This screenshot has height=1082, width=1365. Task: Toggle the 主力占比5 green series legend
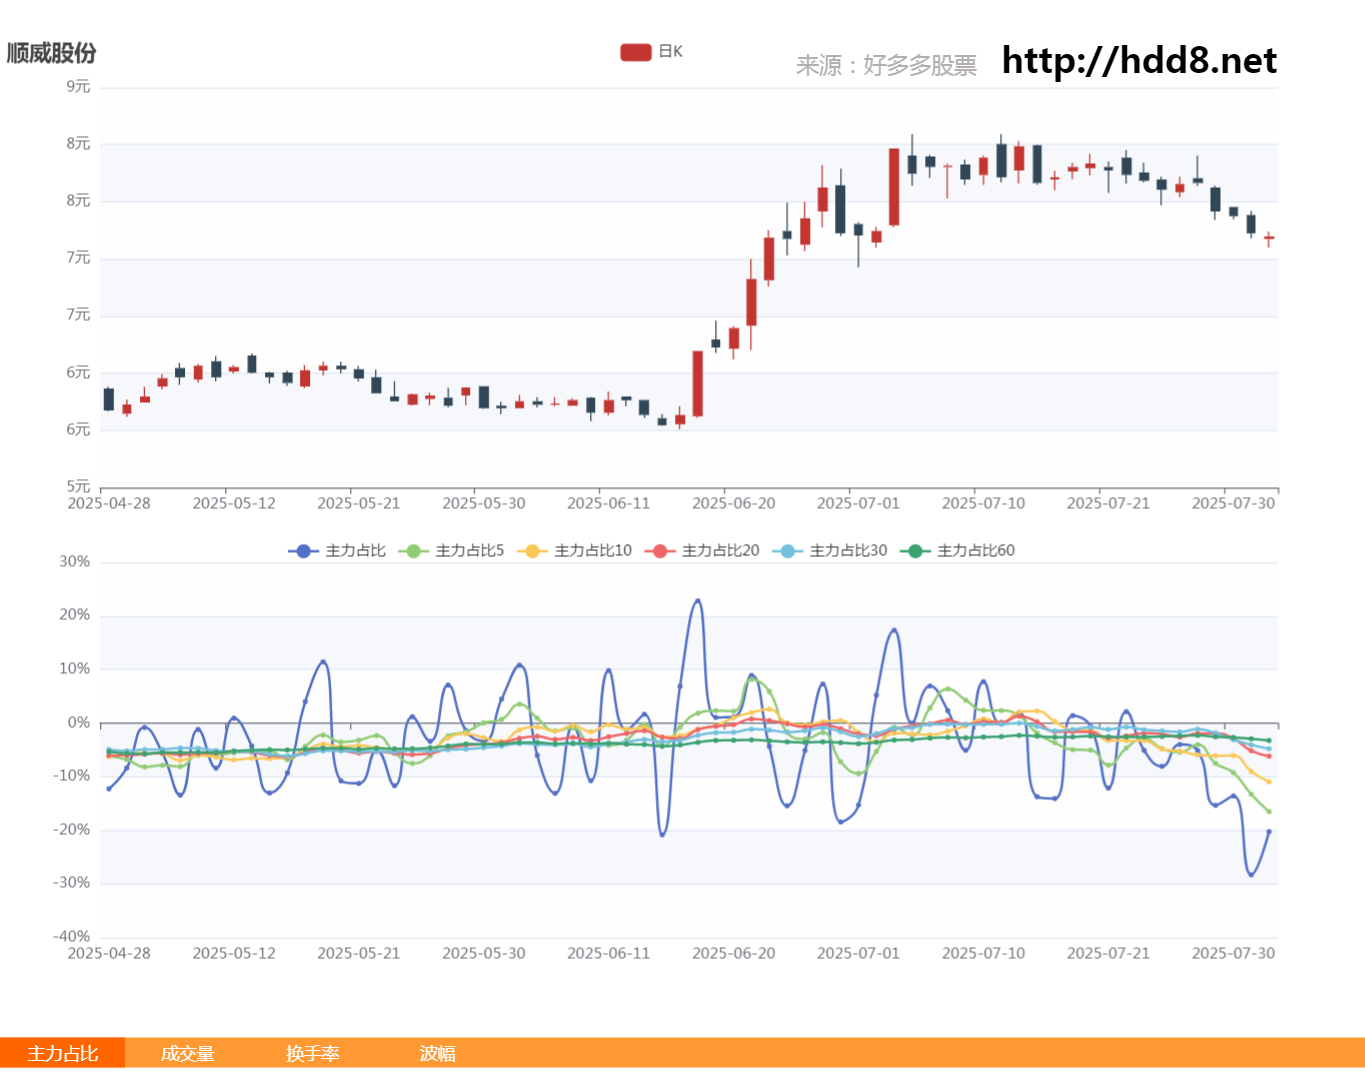(451, 551)
